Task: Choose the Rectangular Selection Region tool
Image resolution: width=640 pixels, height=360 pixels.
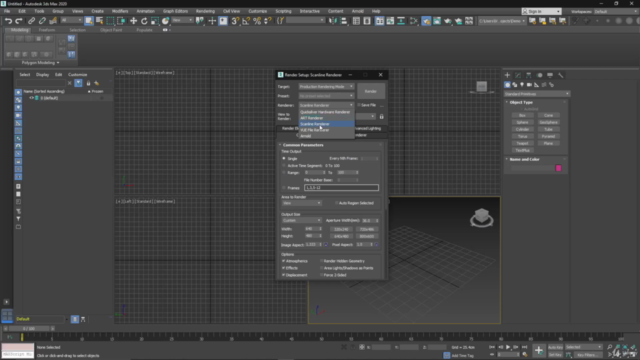Action: point(110,21)
